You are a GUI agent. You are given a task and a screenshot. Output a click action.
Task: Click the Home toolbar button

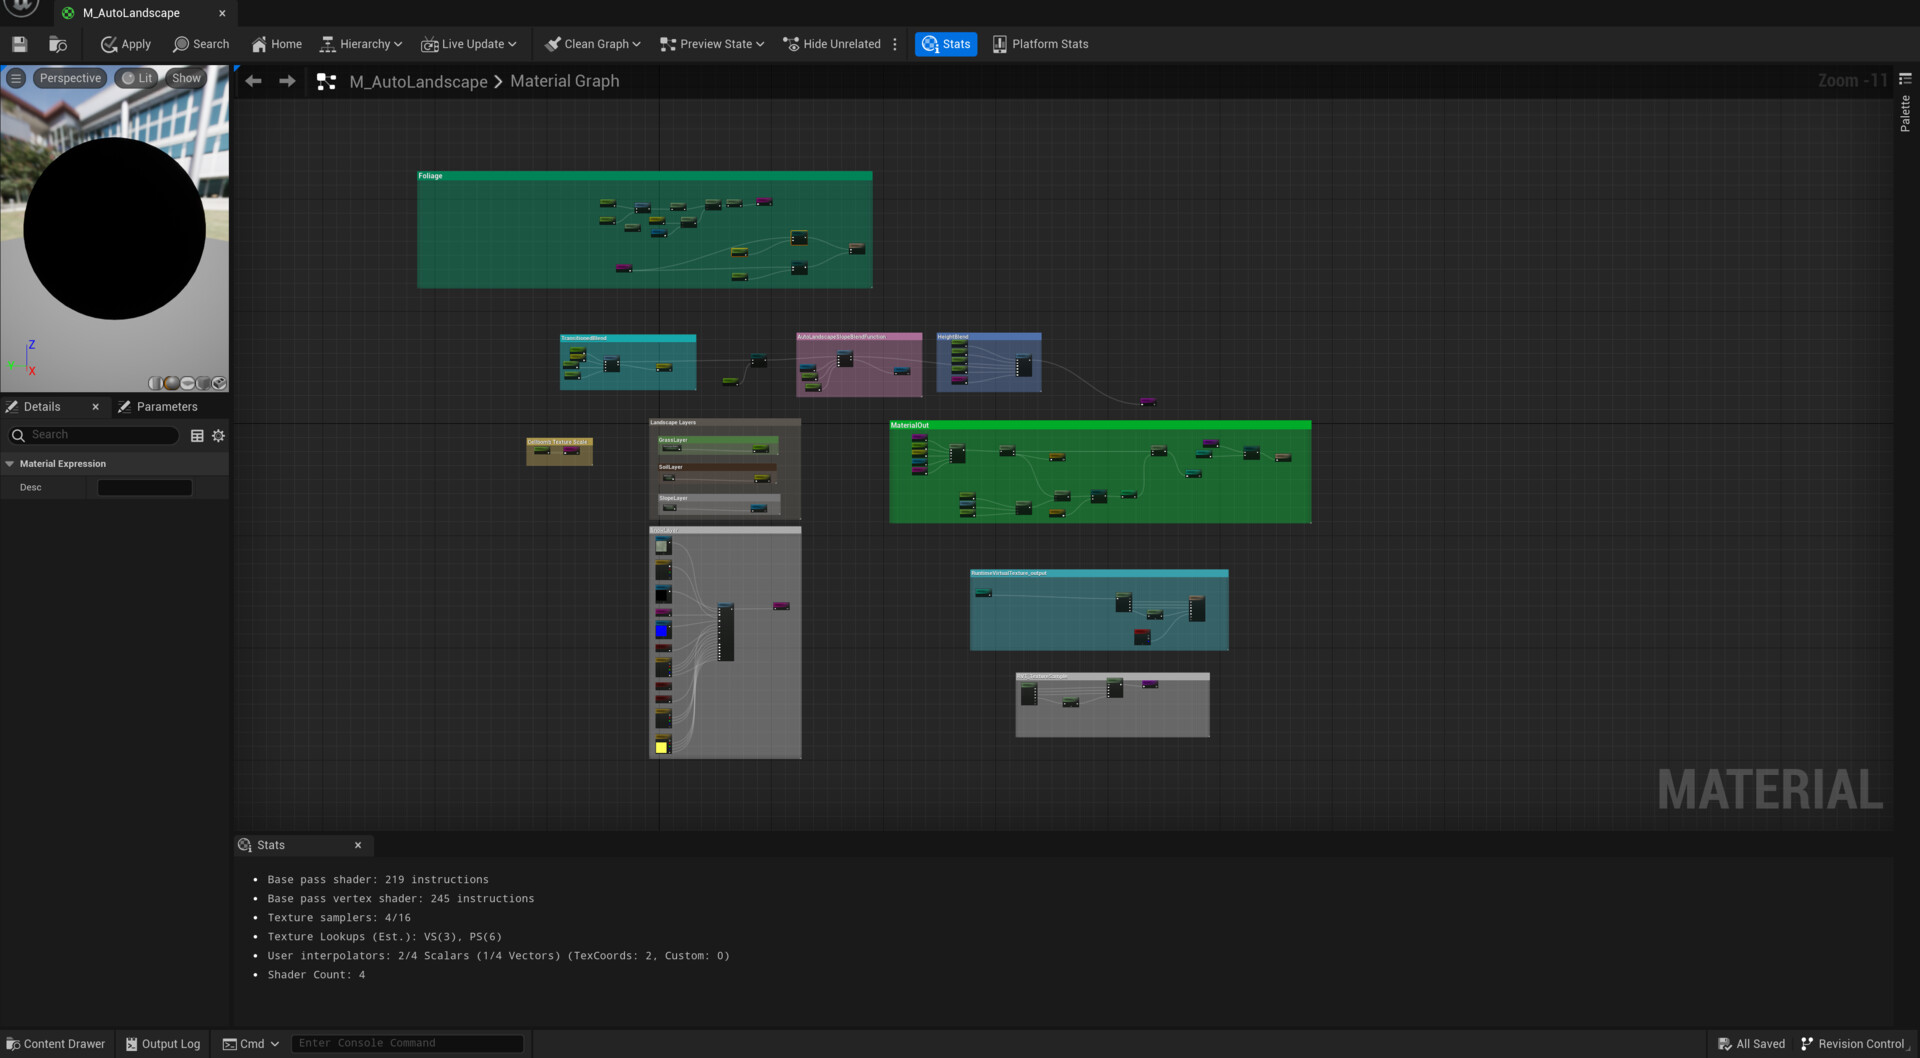[x=276, y=44]
